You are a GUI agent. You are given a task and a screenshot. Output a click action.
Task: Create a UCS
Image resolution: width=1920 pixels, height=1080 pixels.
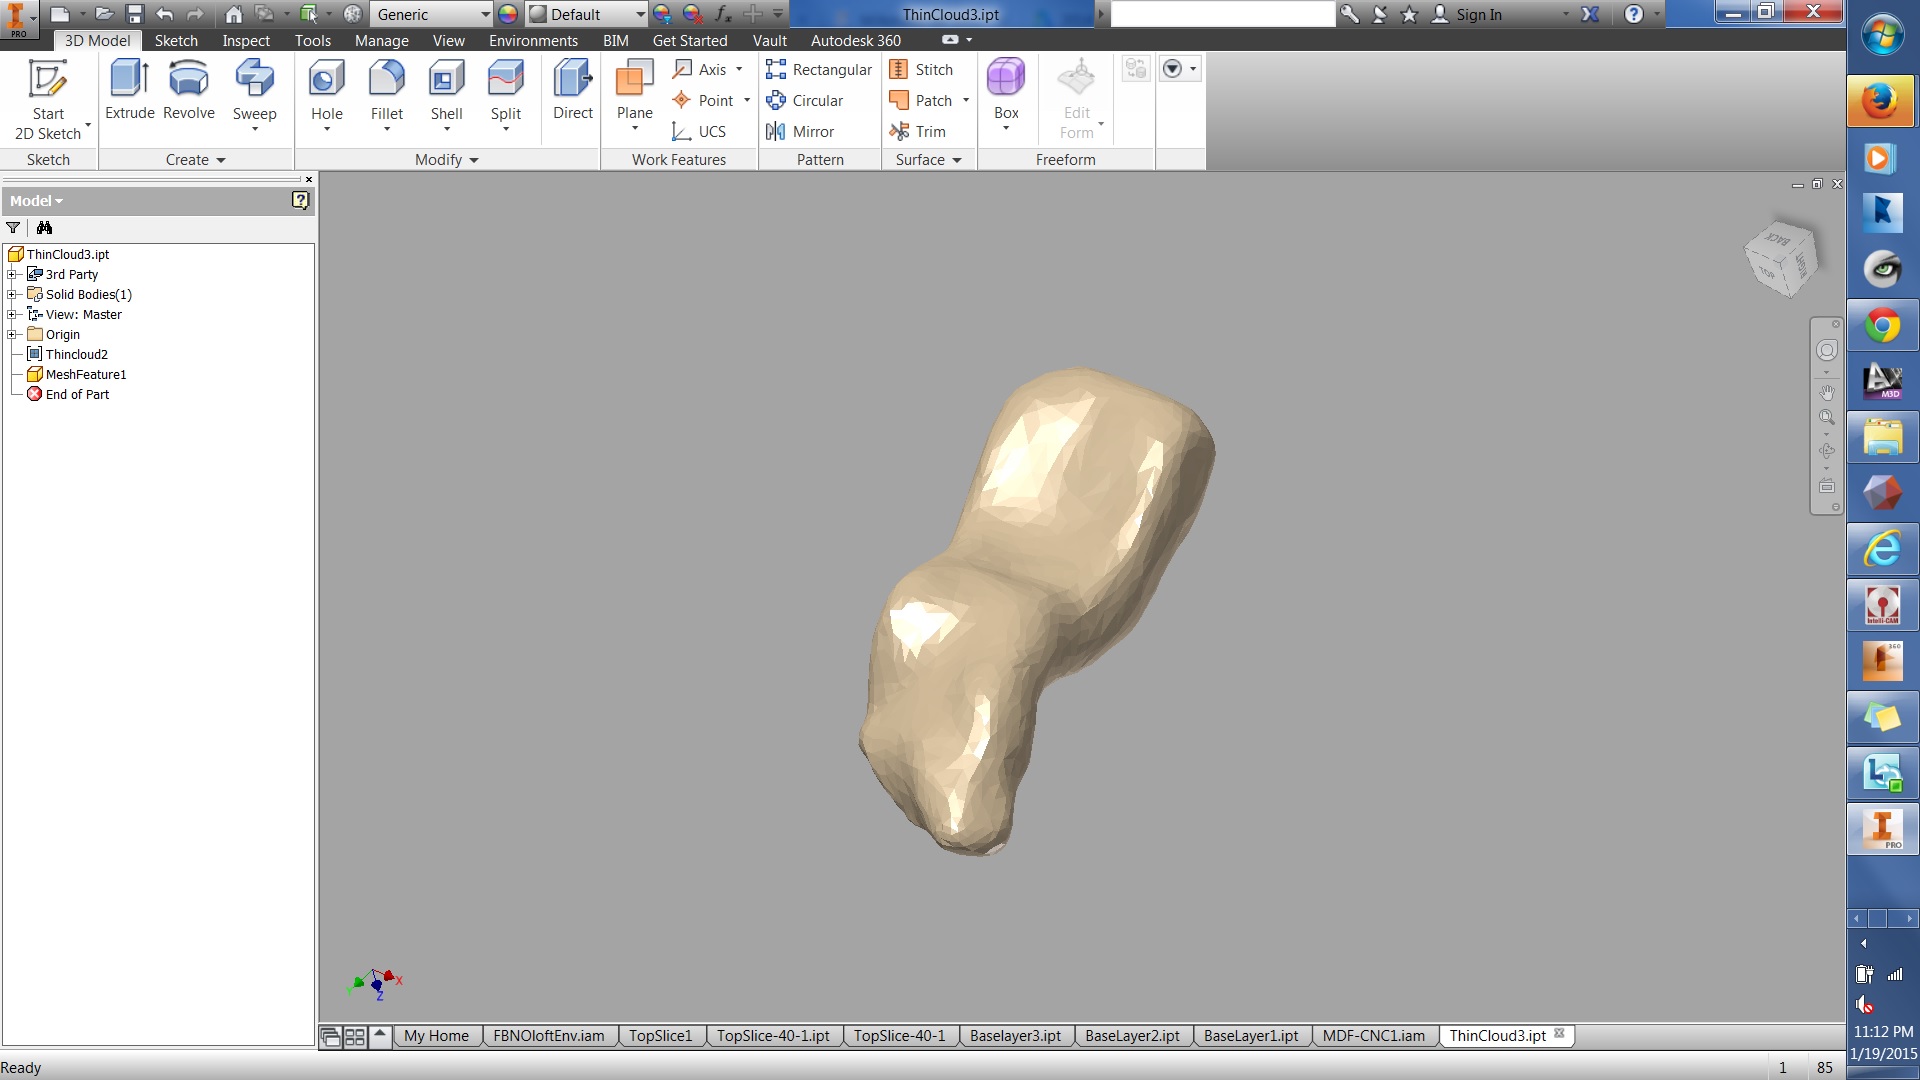(699, 131)
